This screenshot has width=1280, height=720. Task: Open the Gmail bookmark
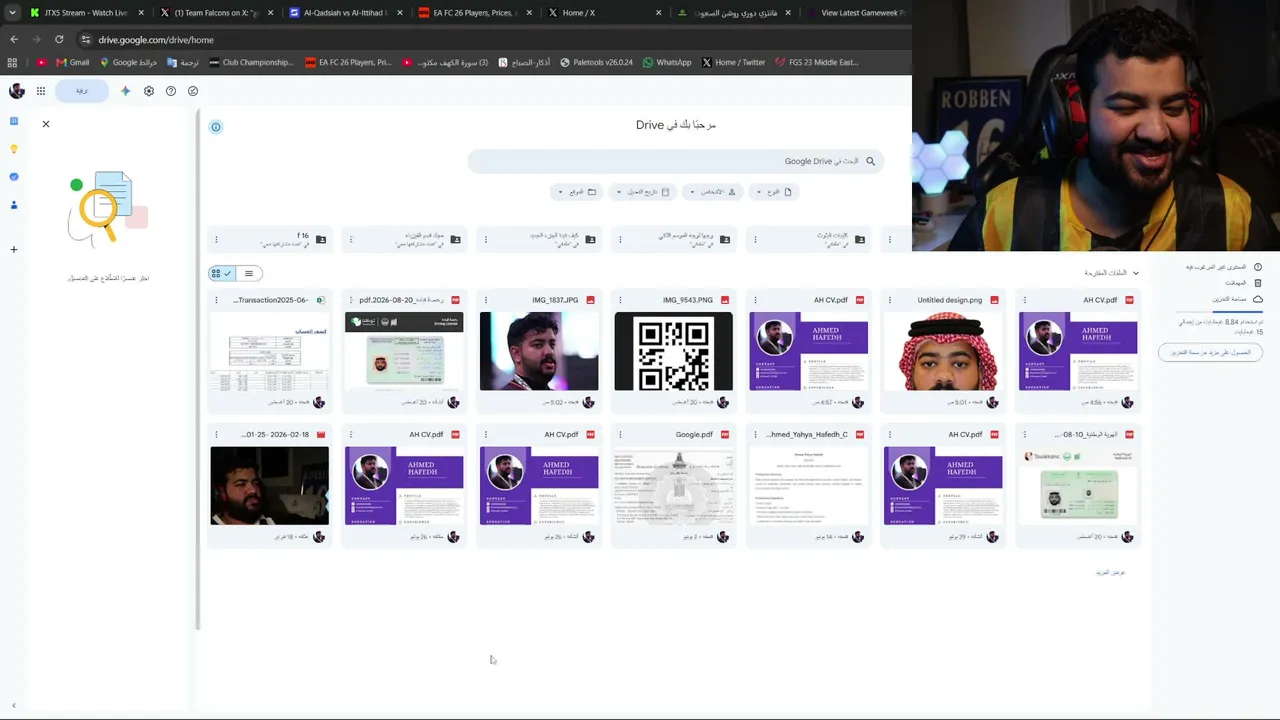(x=72, y=62)
